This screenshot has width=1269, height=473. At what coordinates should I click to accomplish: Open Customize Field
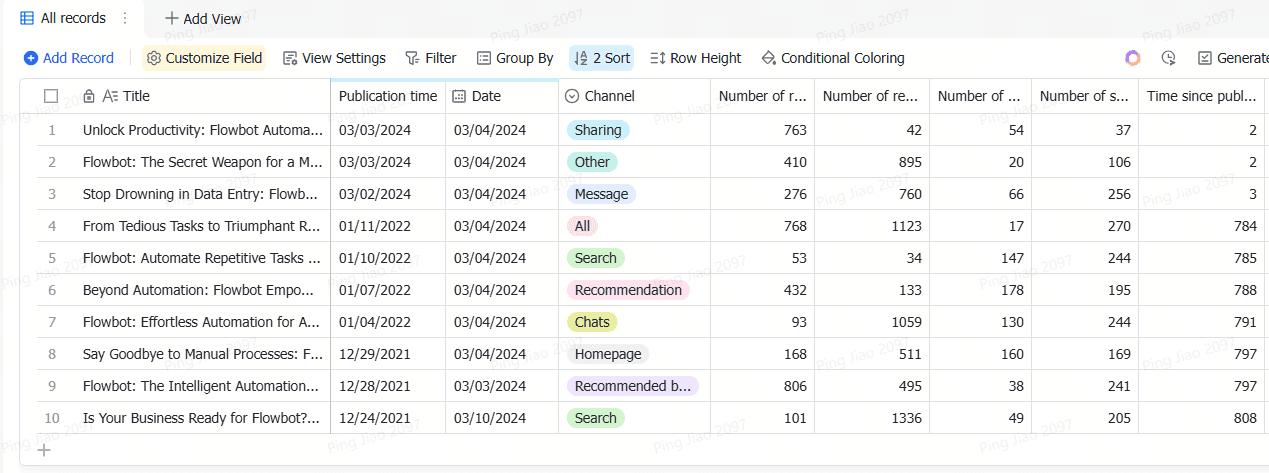click(204, 58)
